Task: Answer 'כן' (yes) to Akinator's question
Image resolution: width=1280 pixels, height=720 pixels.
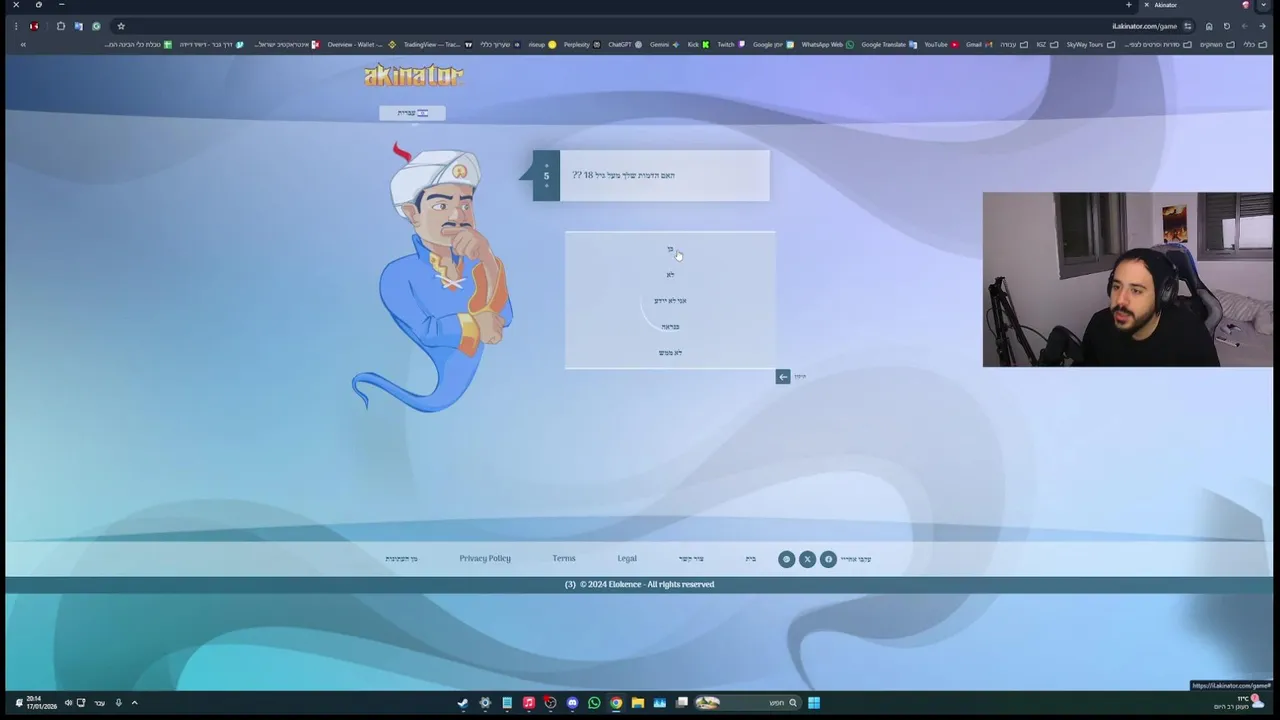Action: click(x=670, y=249)
